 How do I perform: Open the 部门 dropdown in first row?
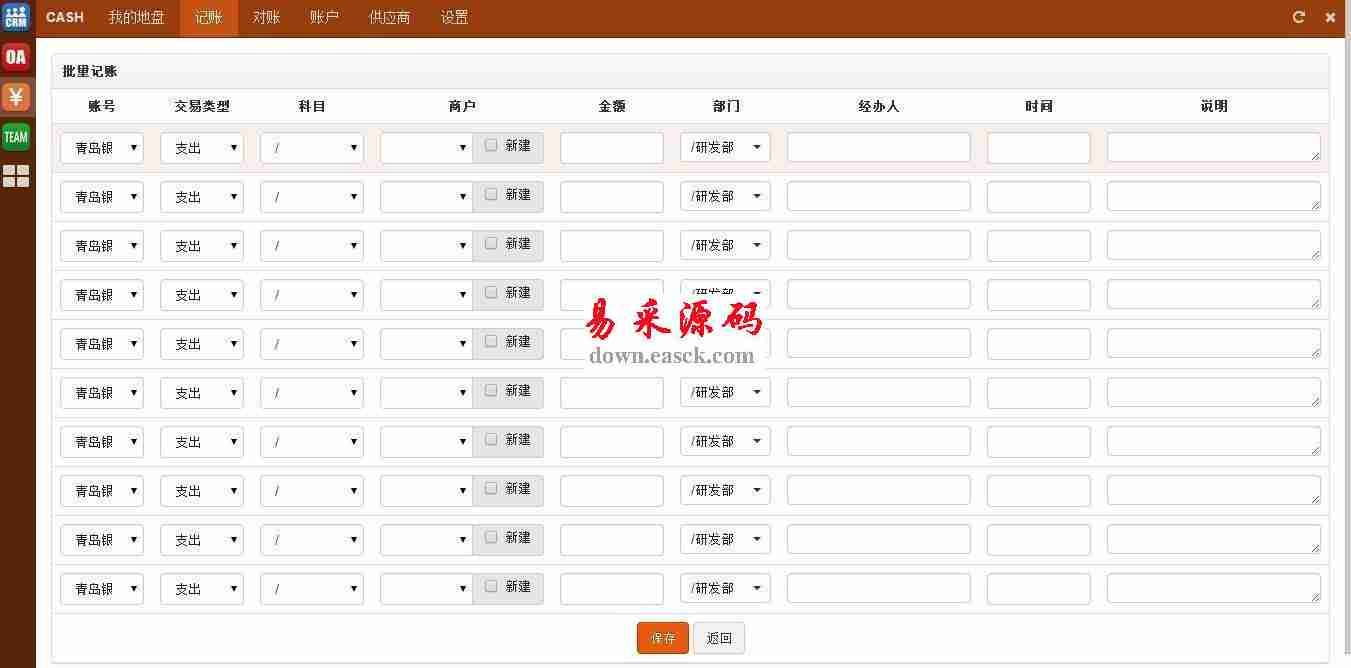point(725,148)
